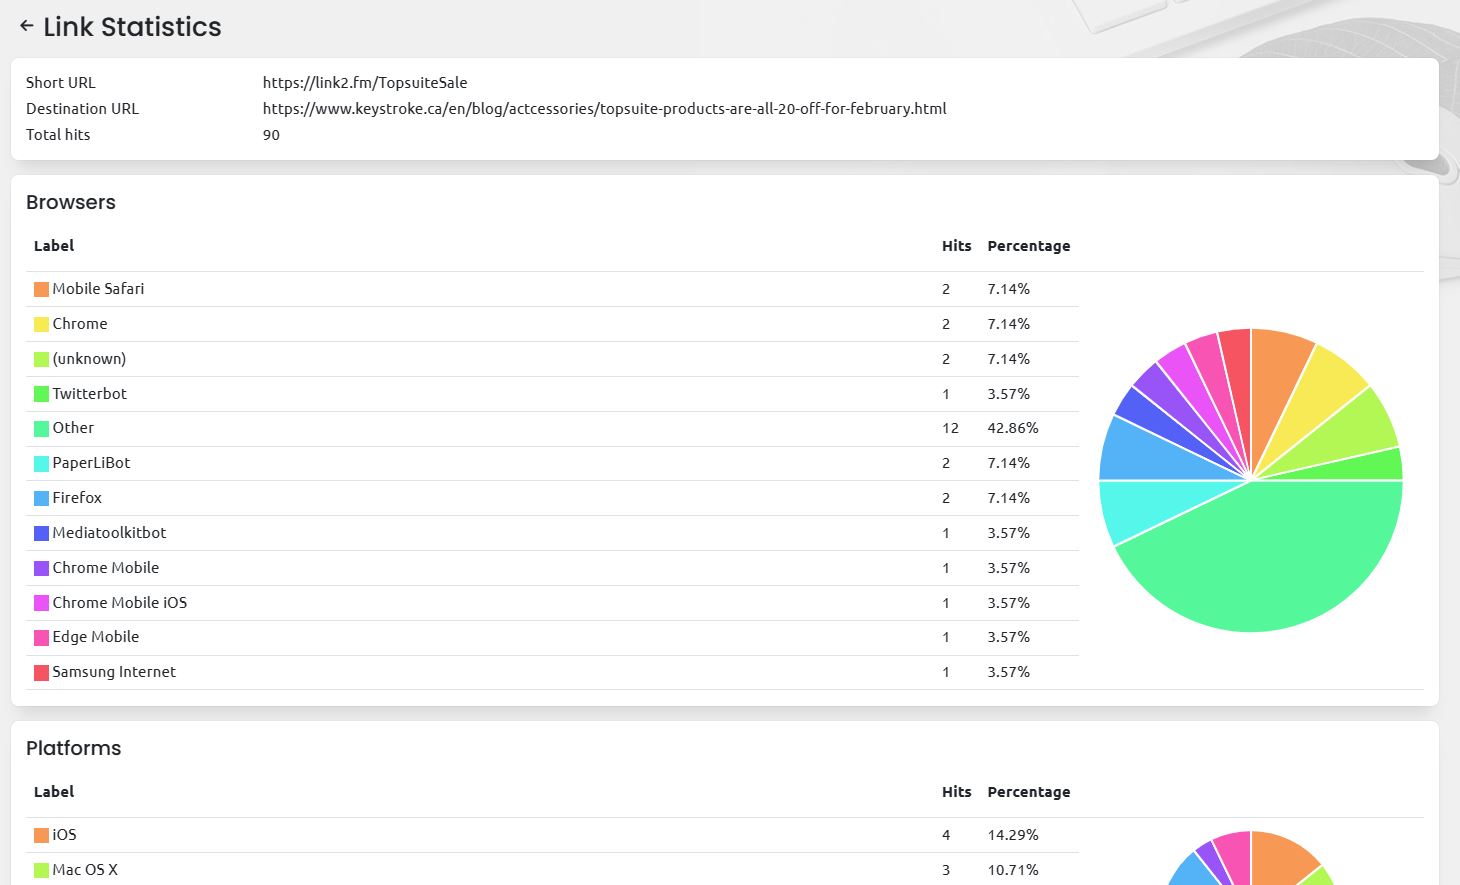Screen dimensions: 1460x885
Task: Select the Twitterbot label
Action: (x=90, y=394)
